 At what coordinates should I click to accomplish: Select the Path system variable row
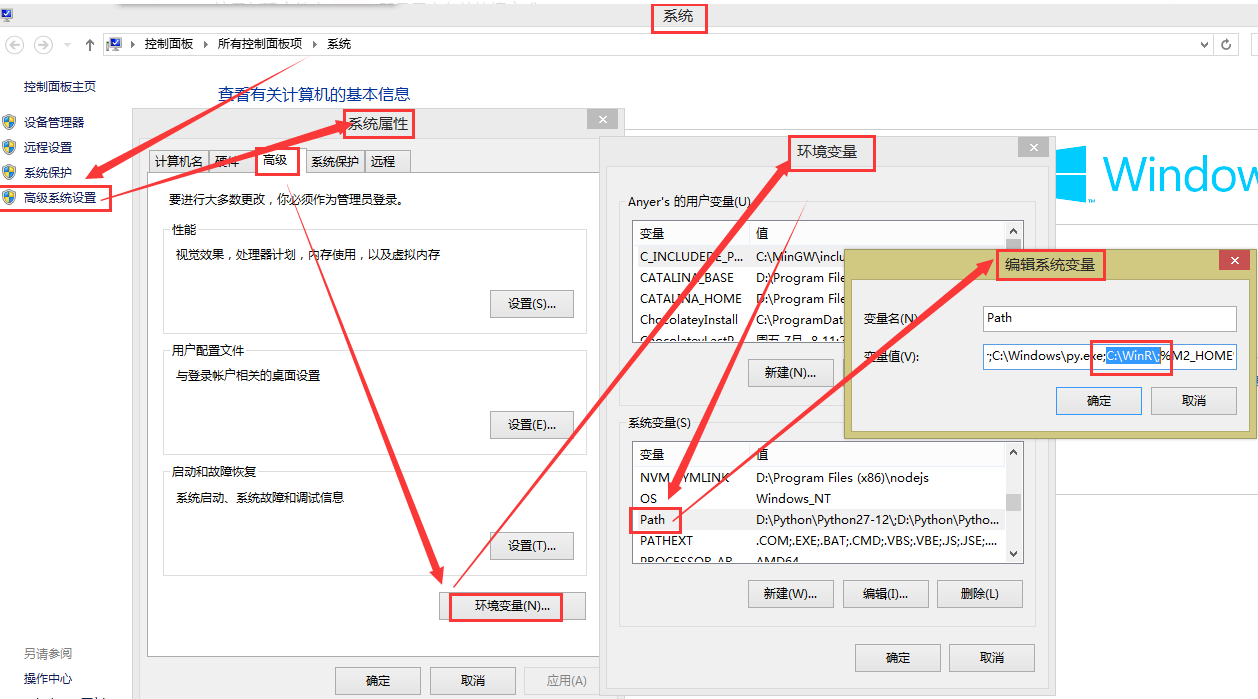[x=820, y=519]
